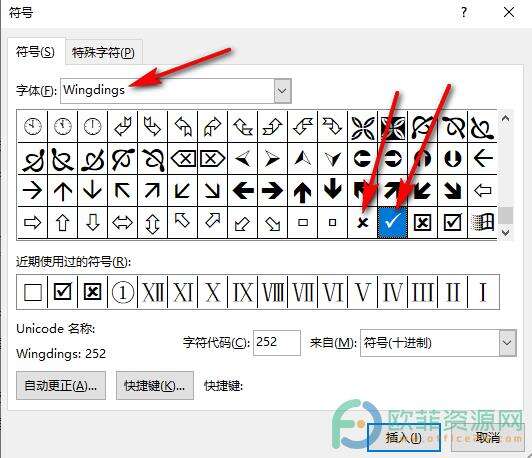
Task: Pick the outlined down arrow symbol
Action: [93, 223]
